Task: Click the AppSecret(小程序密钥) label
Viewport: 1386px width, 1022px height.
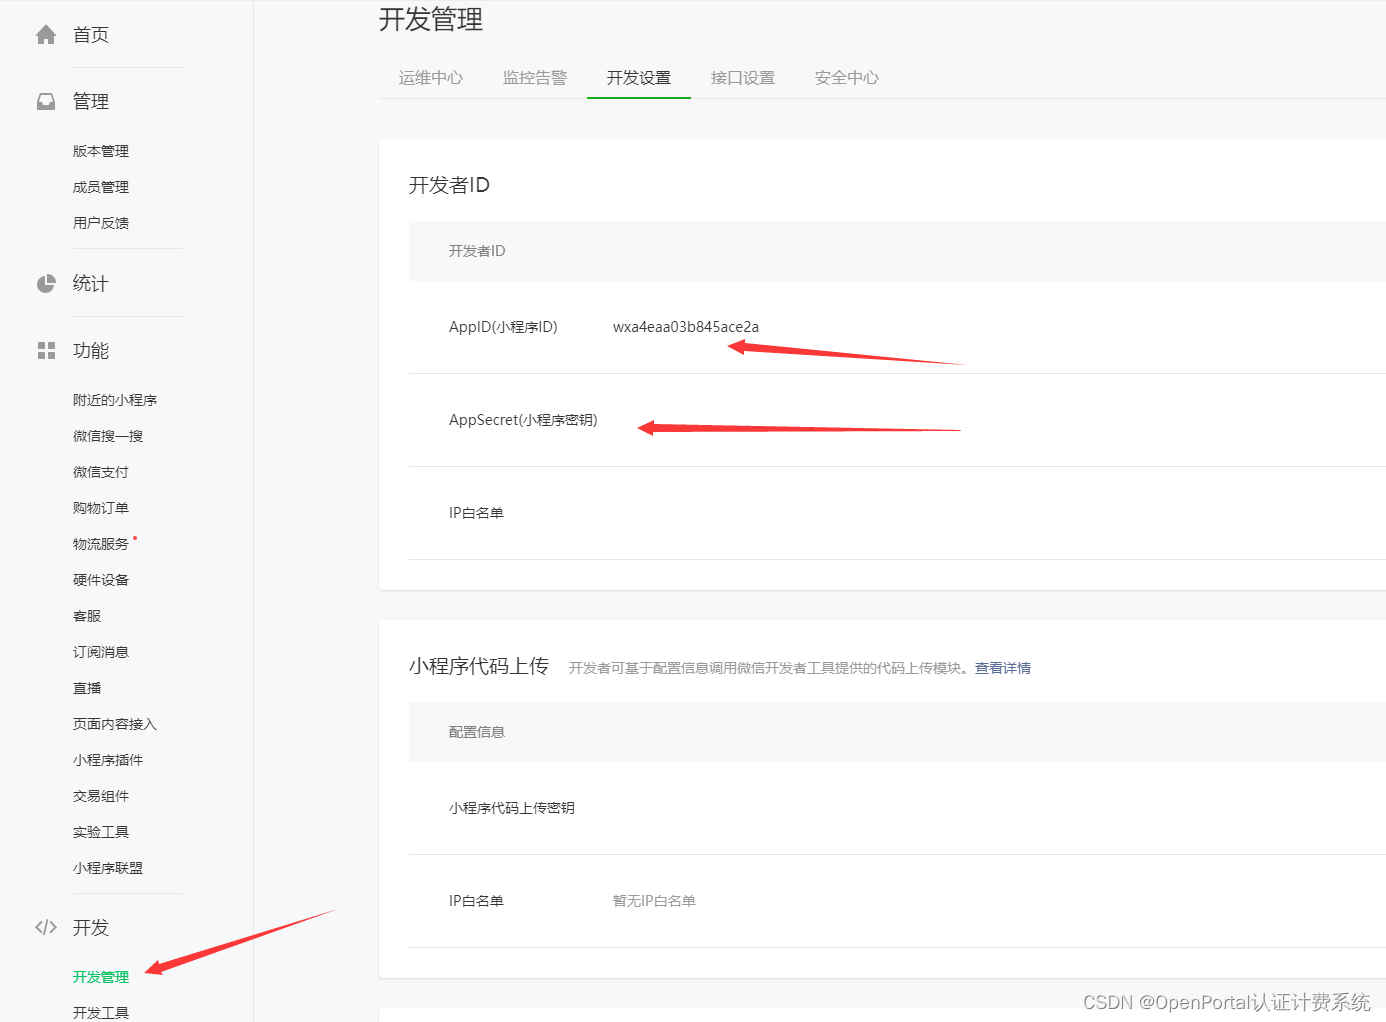Action: tap(523, 420)
